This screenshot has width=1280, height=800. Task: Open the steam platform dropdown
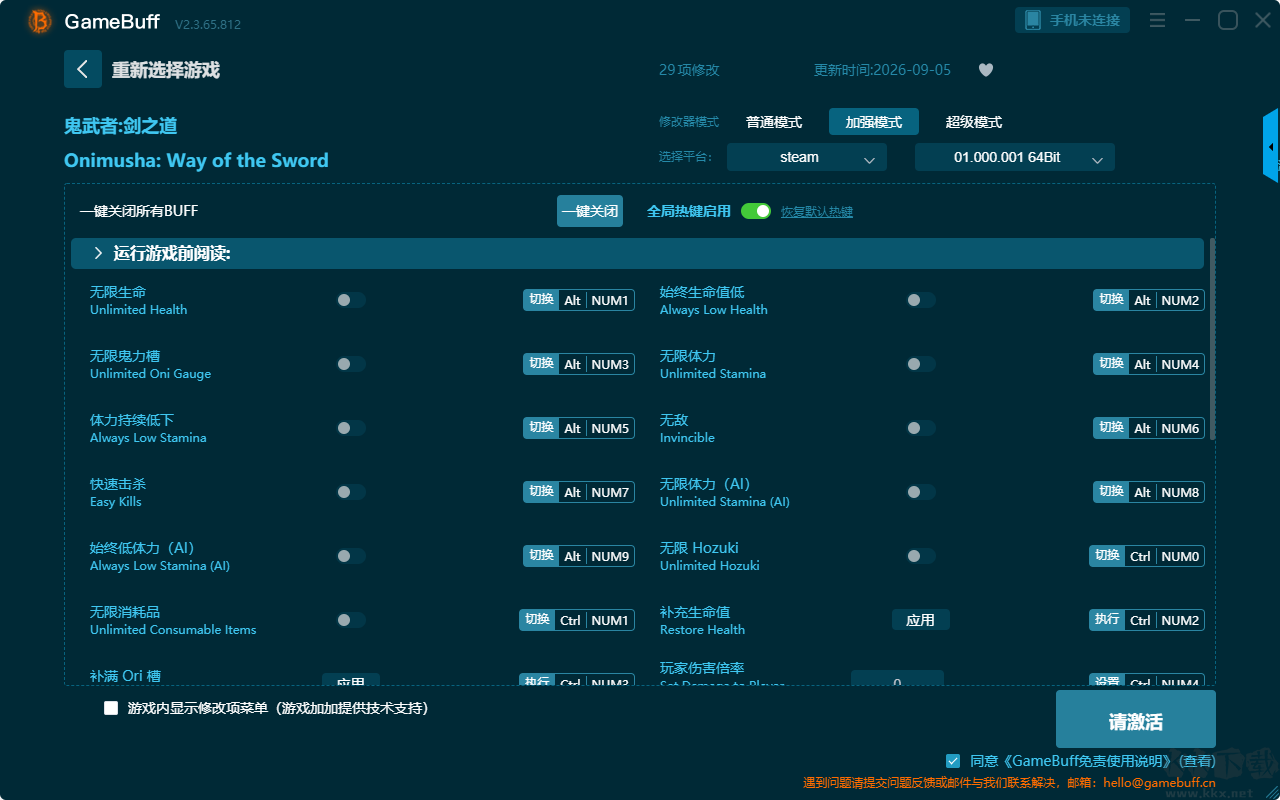pos(807,157)
